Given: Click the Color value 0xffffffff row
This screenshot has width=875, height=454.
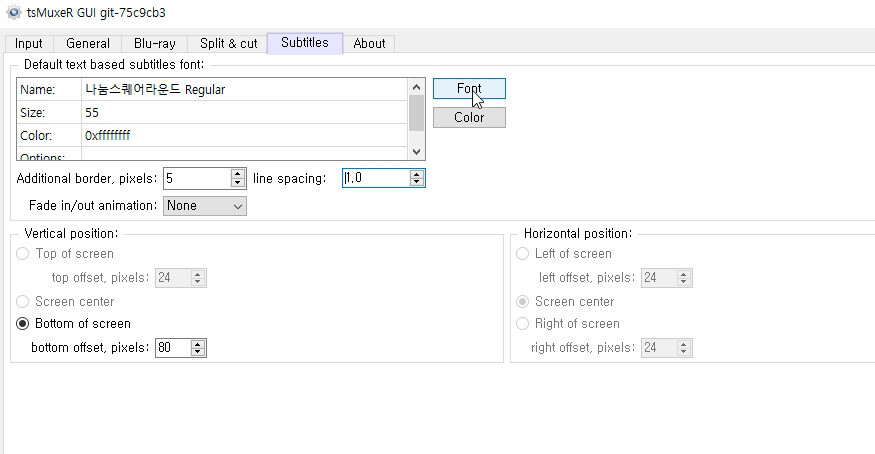Looking at the screenshot, I should (245, 135).
